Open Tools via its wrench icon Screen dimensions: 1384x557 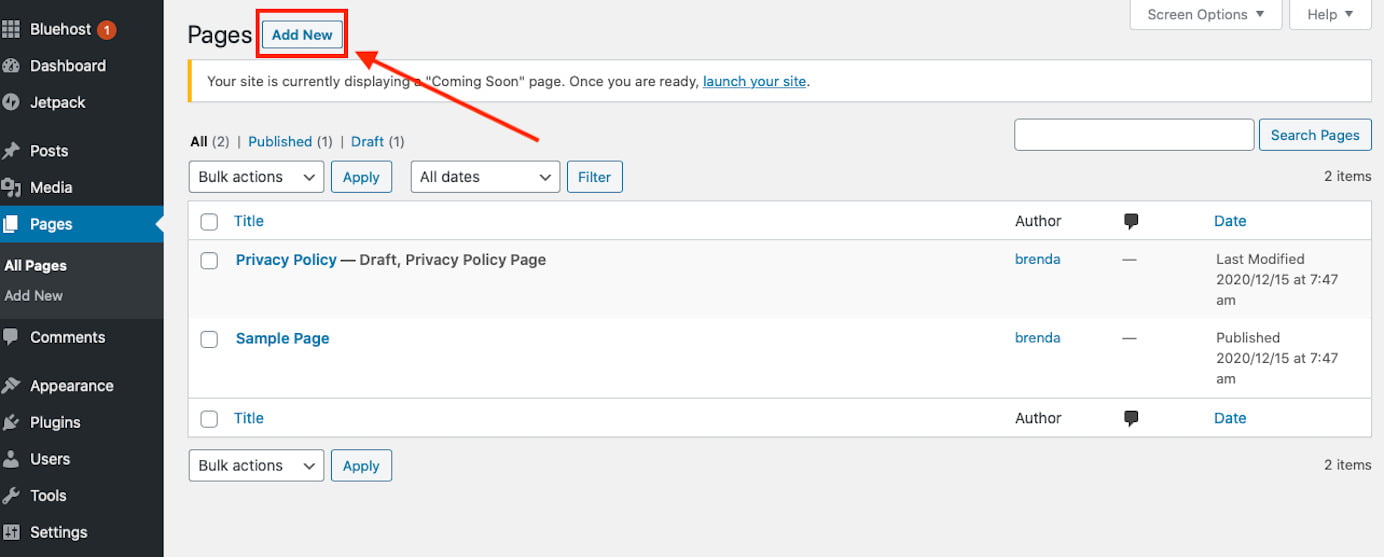coord(11,495)
